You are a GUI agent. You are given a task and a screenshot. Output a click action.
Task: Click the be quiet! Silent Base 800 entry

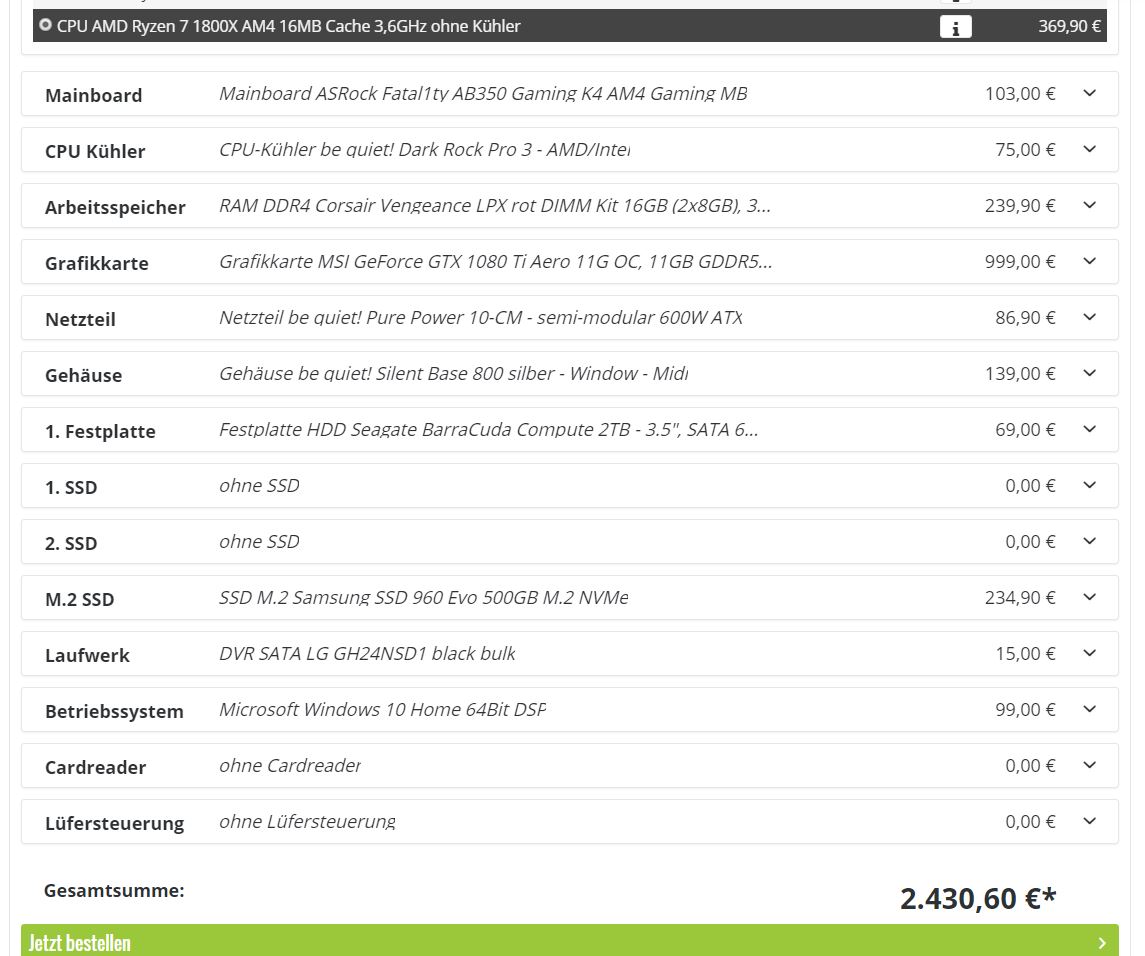point(453,374)
